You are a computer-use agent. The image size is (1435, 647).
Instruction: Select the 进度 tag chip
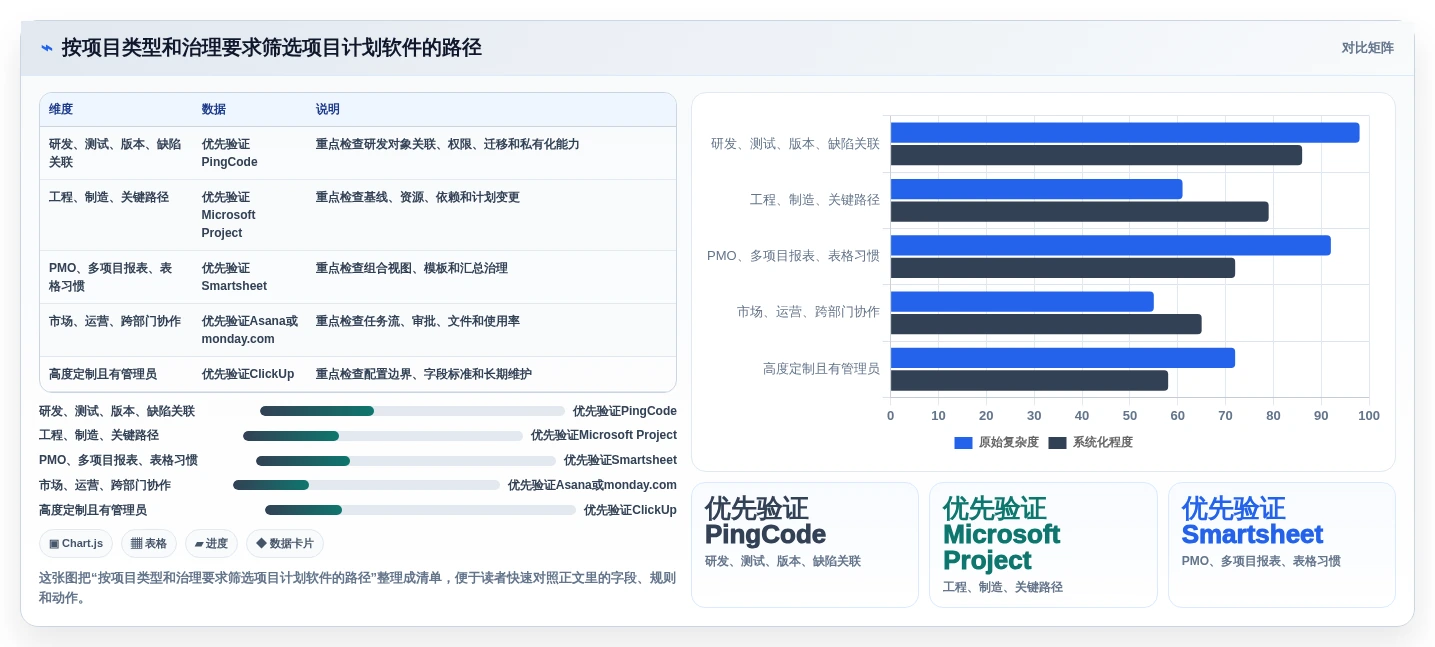tap(211, 544)
